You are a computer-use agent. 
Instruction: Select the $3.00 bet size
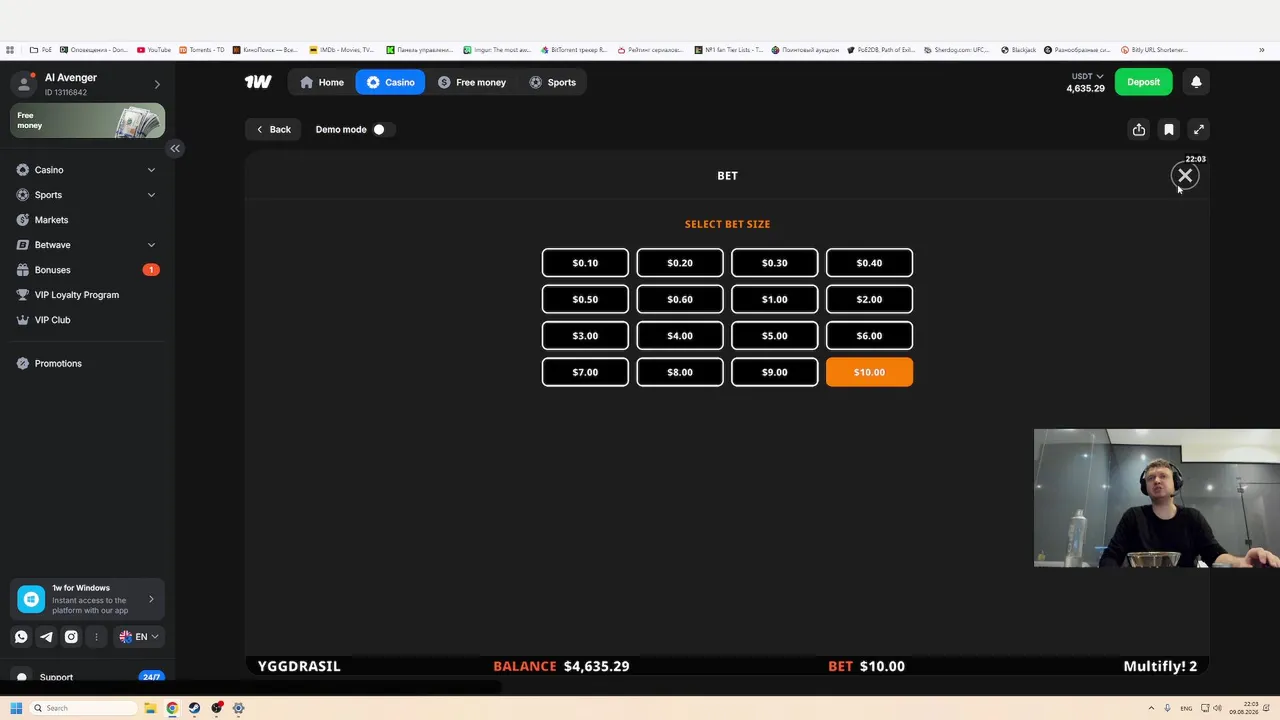pos(585,336)
